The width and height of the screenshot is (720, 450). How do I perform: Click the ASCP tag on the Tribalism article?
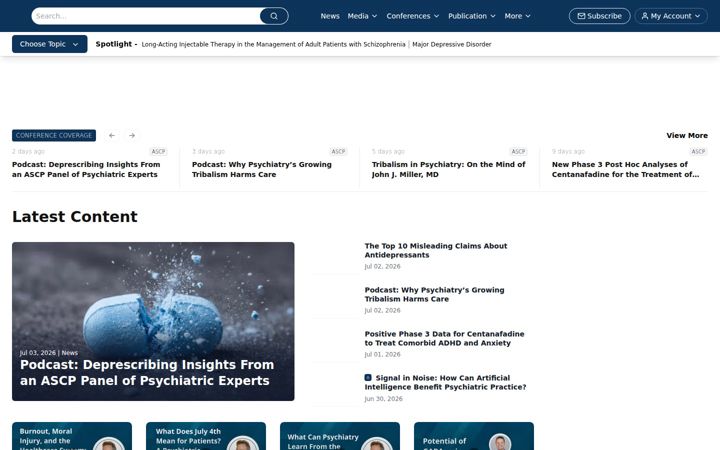pyautogui.click(x=518, y=152)
